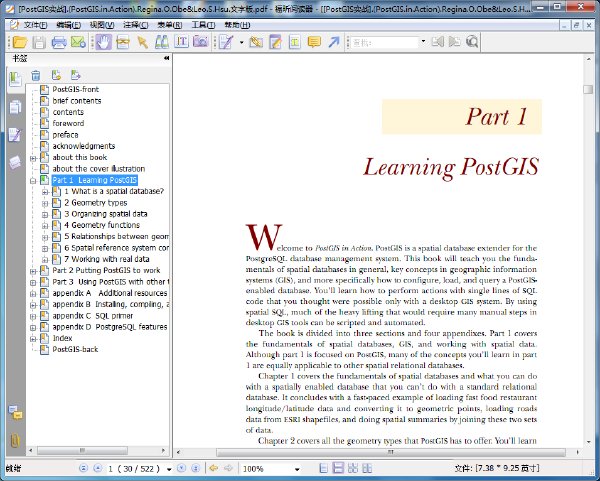Open the 注释(C) menu
This screenshot has height=481, width=600.
click(135, 25)
